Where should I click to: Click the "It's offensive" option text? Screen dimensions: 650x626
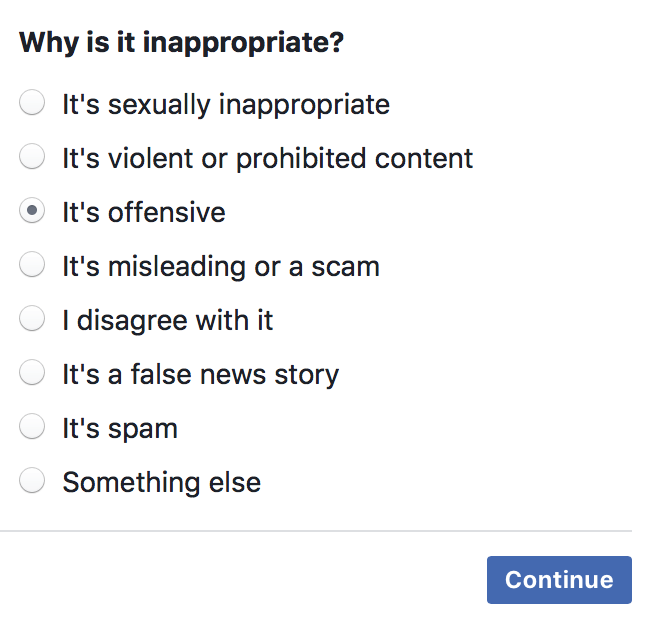pos(143,212)
